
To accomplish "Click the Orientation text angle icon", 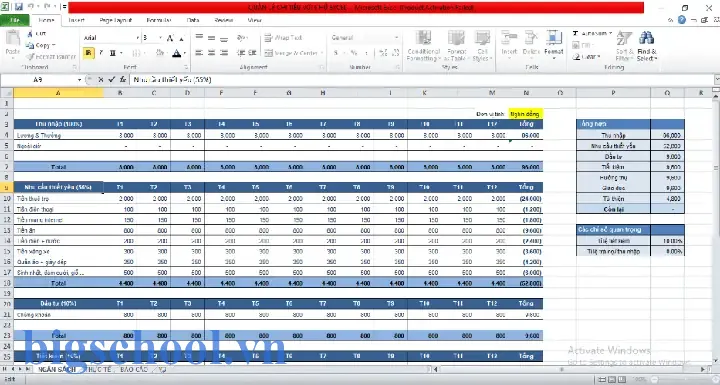I will pyautogui.click(x=242, y=38).
